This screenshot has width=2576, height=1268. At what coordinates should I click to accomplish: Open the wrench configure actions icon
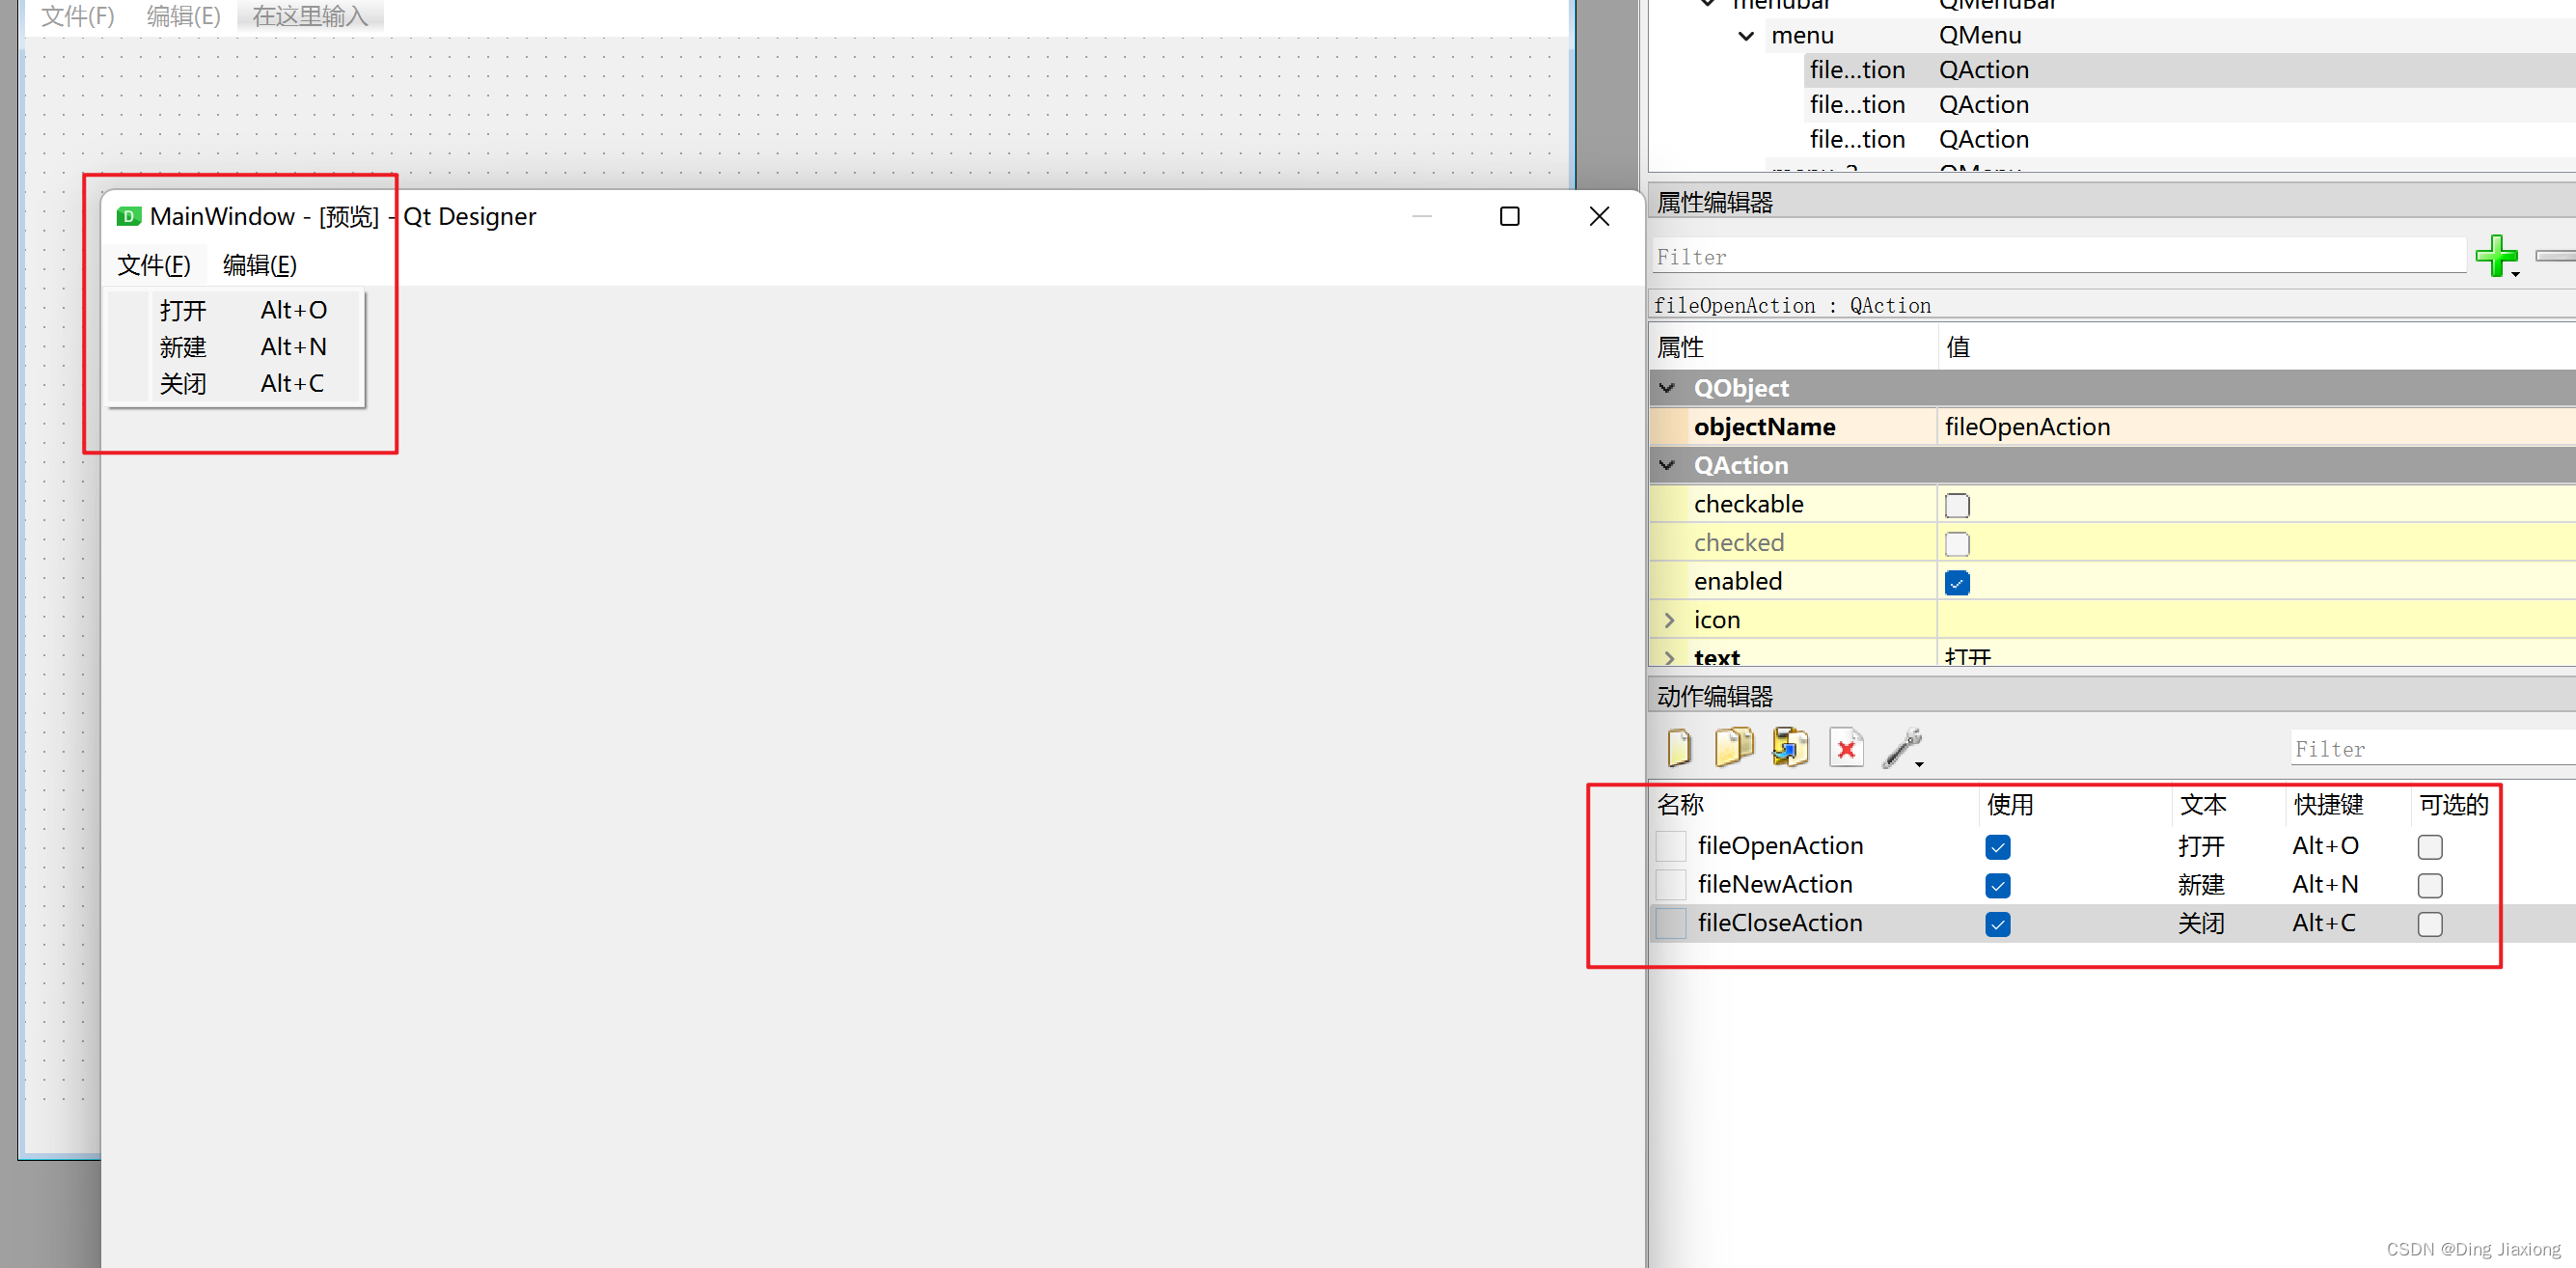click(x=1902, y=747)
